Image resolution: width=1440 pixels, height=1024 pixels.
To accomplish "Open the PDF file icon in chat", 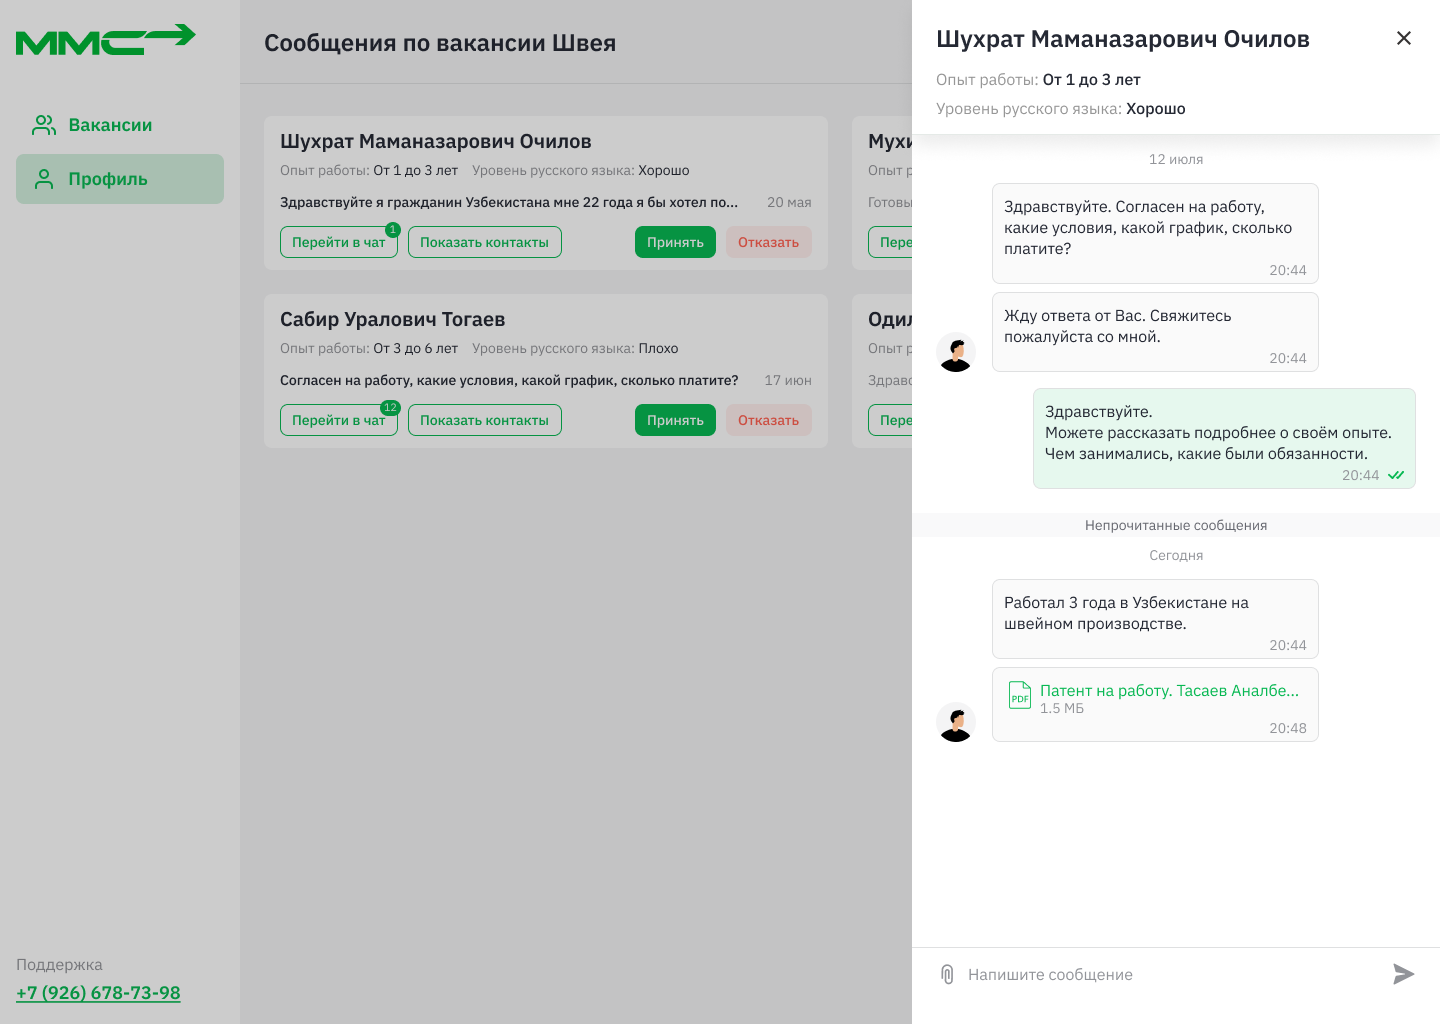I will (x=1019, y=696).
